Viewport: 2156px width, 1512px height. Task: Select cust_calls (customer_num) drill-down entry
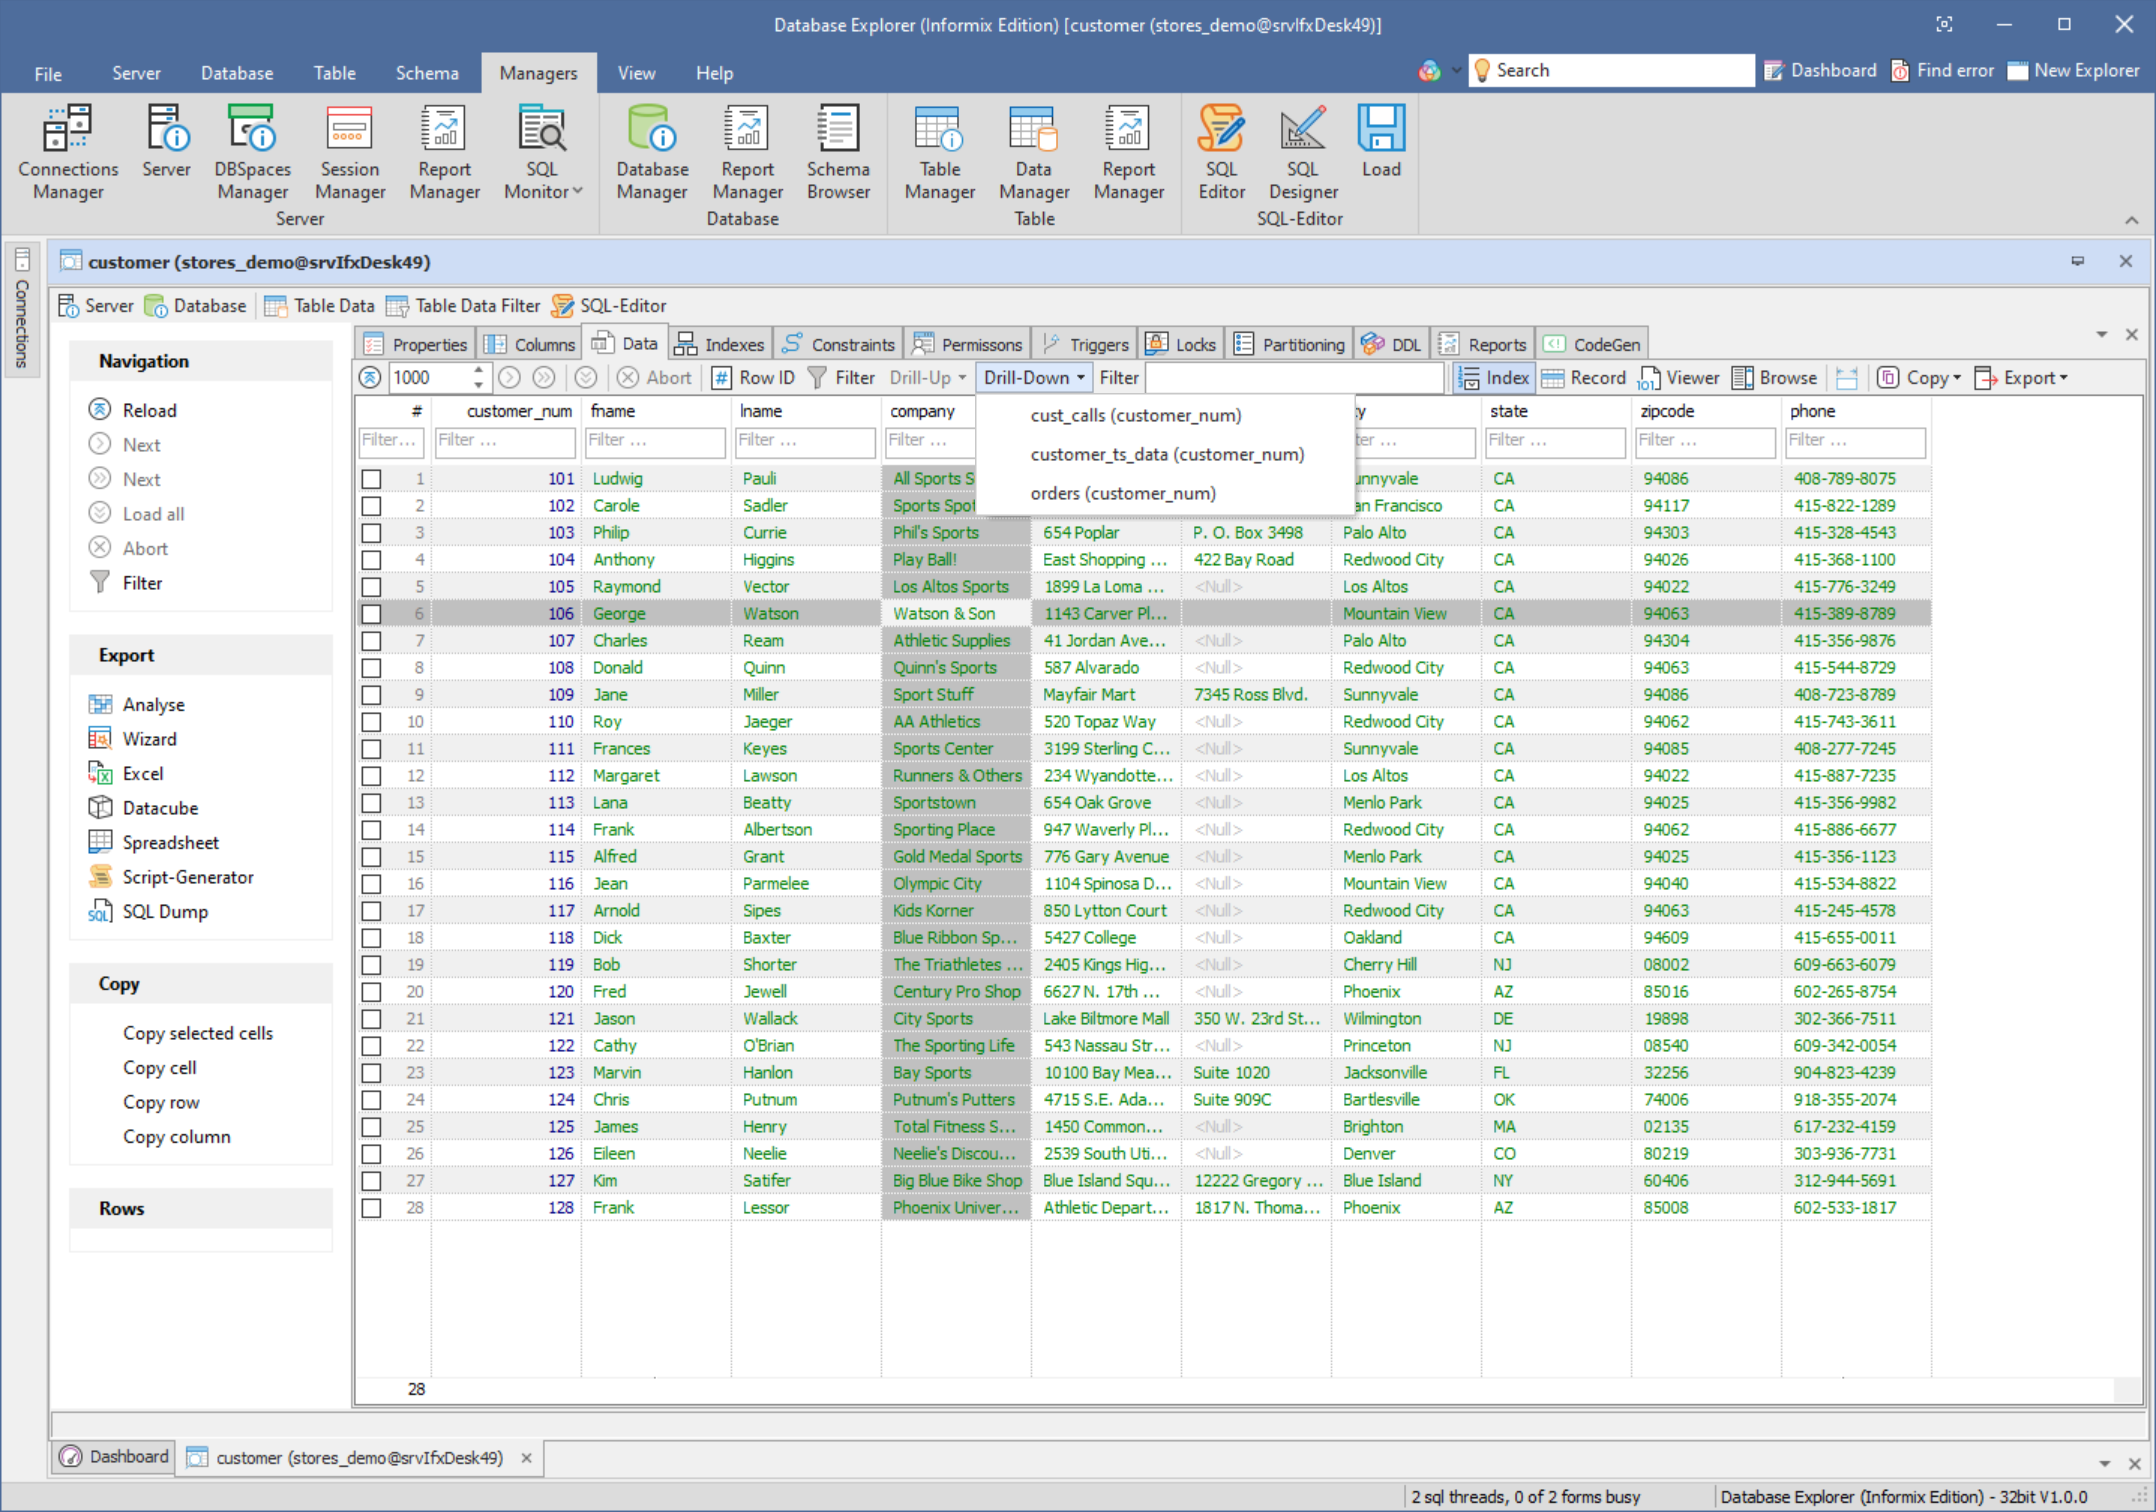pyautogui.click(x=1165, y=415)
